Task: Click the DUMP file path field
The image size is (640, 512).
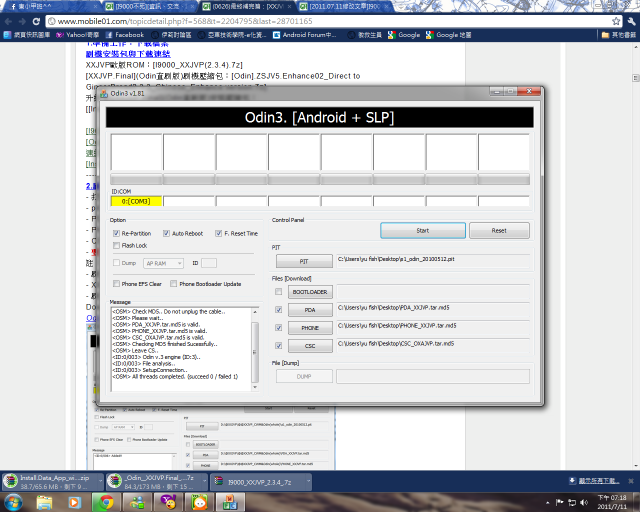Action: (433, 376)
